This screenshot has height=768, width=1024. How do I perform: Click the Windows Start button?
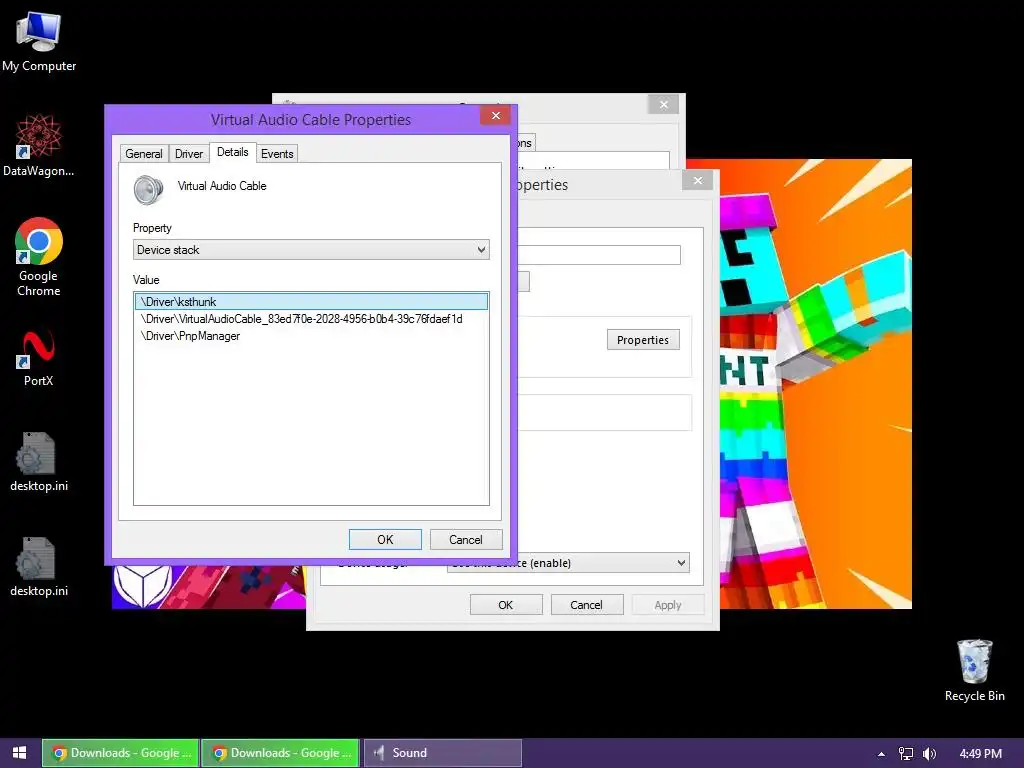click(x=20, y=753)
